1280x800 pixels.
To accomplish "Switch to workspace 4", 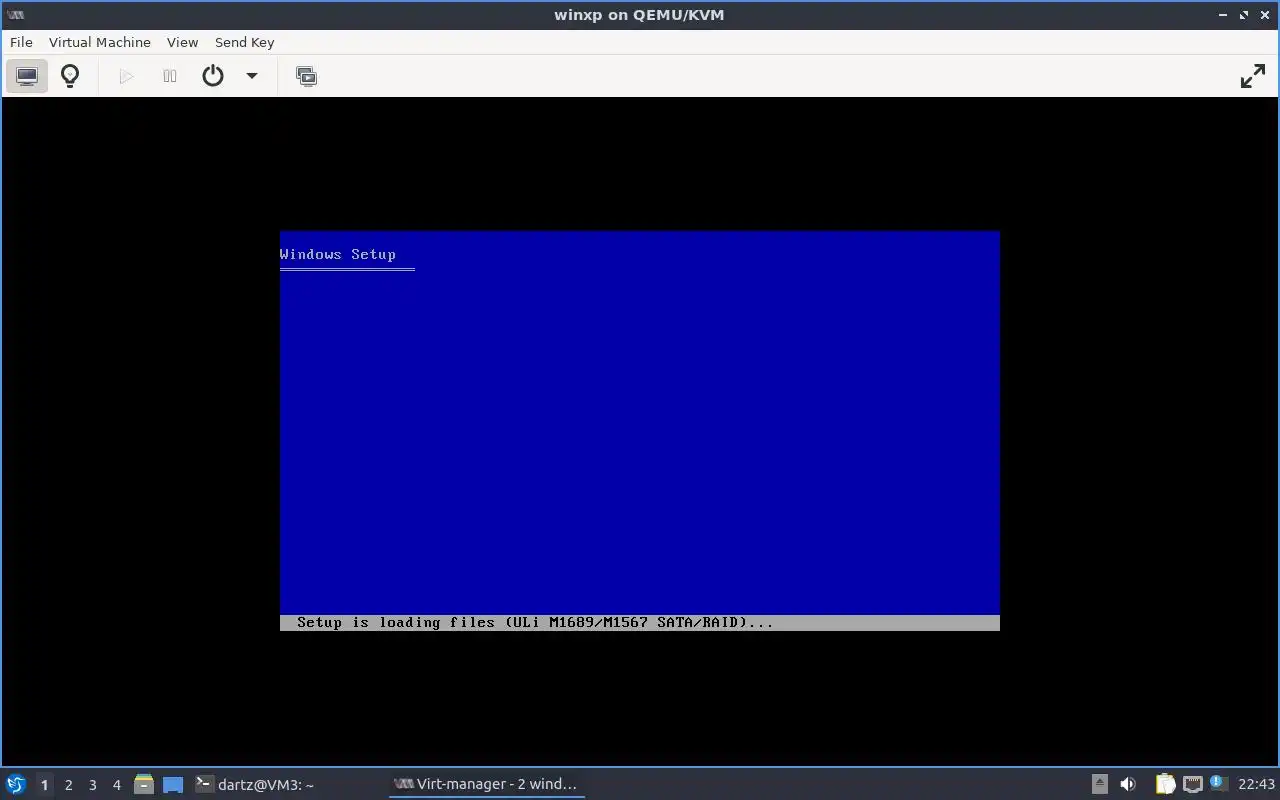I will 116,785.
